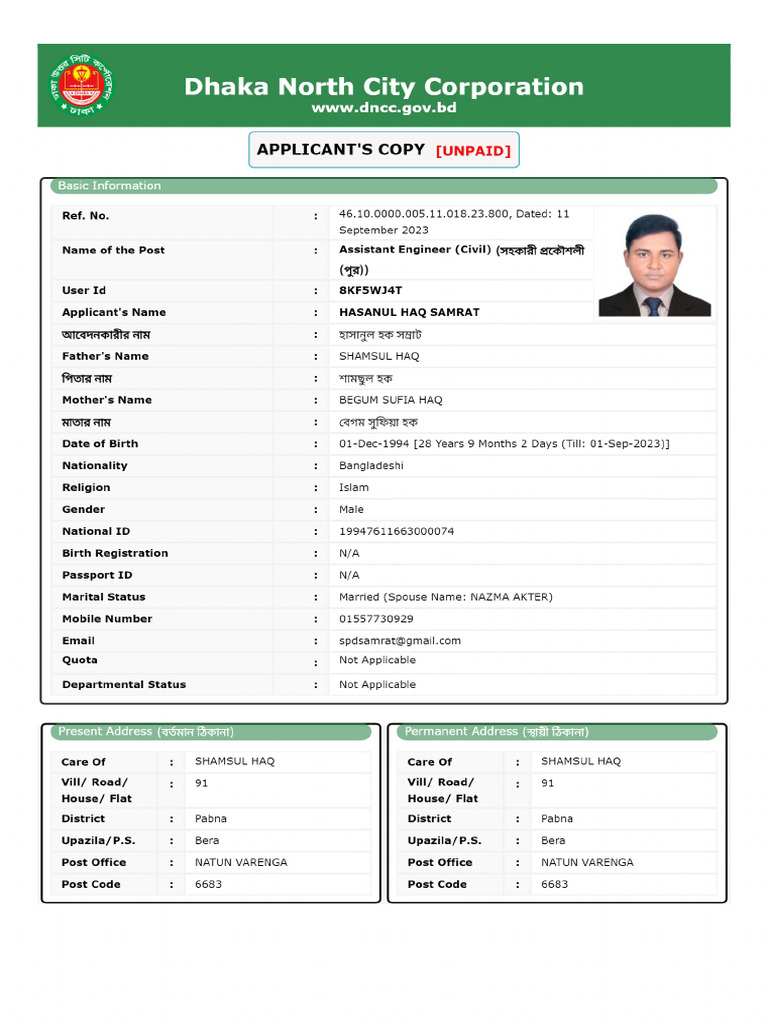Click the Mobile Number field label
This screenshot has width=768, height=1024.
tap(107, 619)
